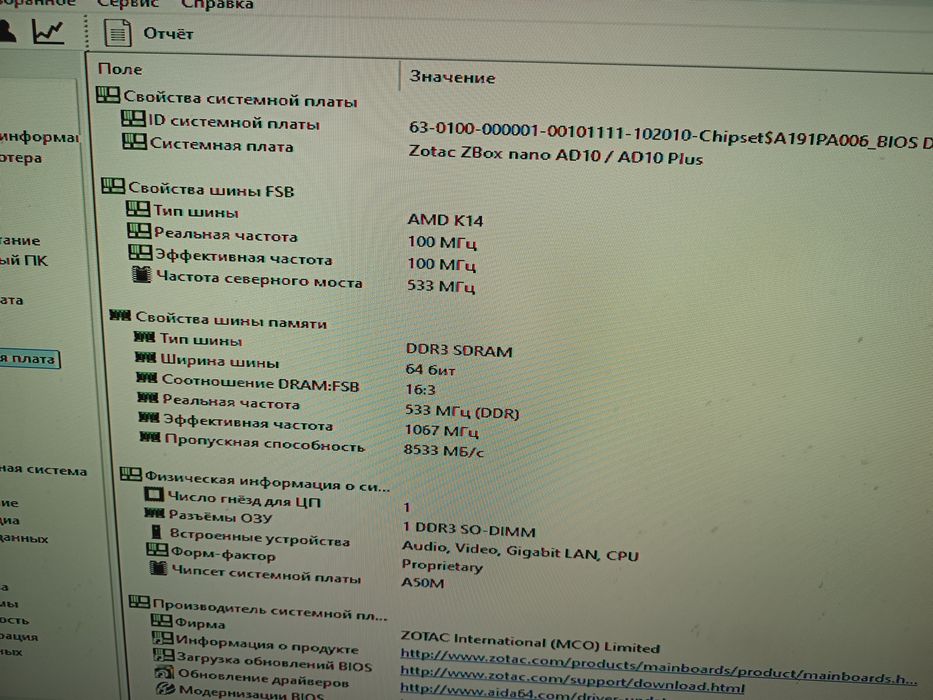The height and width of the screenshot is (700, 933).
Task: Select the AMD K14 bus type value
Action: (x=445, y=220)
